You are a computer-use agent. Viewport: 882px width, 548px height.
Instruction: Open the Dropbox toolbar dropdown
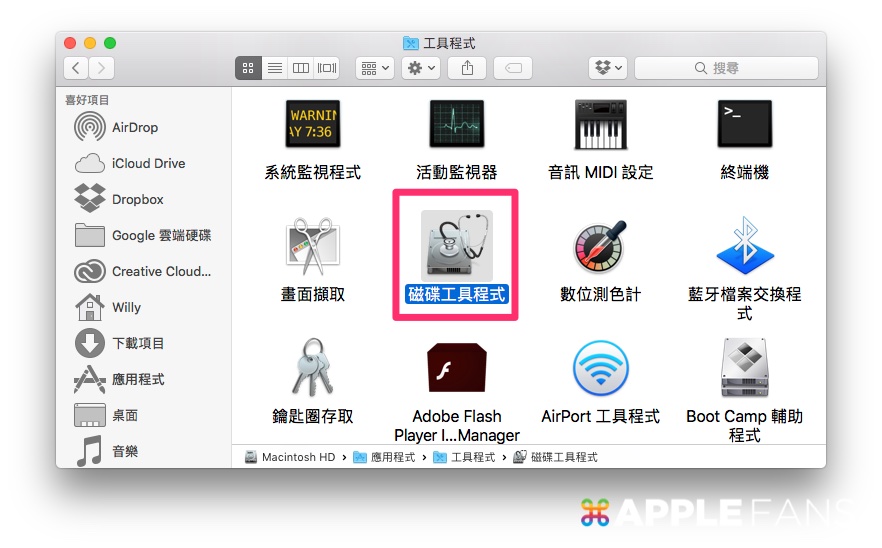click(608, 68)
